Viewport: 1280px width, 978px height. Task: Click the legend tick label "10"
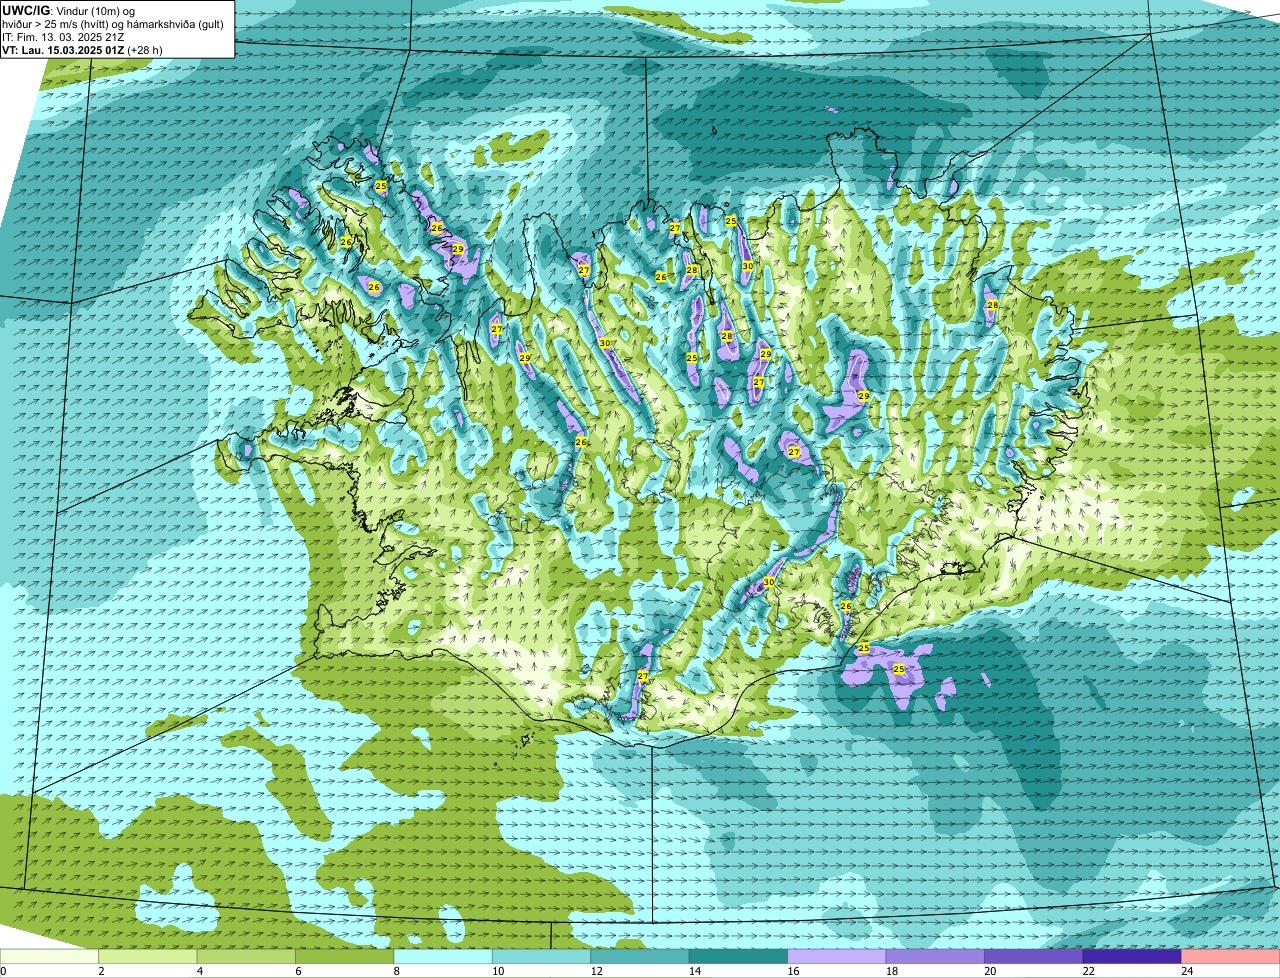(x=497, y=971)
